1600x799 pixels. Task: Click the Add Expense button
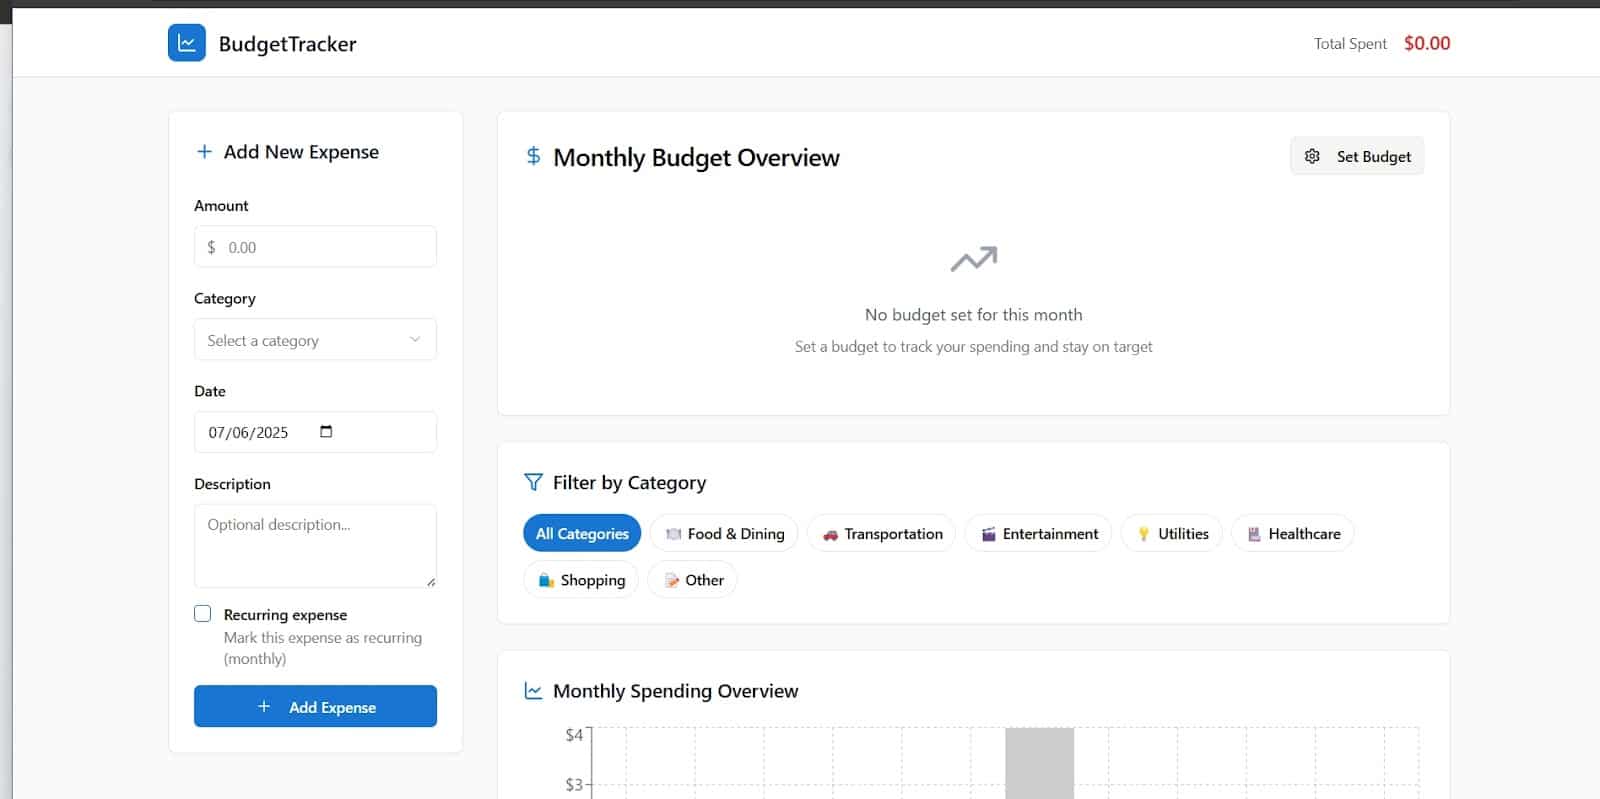[315, 706]
